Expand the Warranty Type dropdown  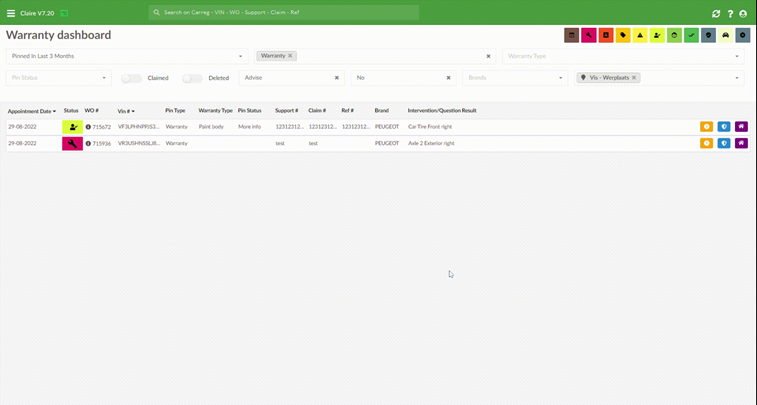point(622,56)
